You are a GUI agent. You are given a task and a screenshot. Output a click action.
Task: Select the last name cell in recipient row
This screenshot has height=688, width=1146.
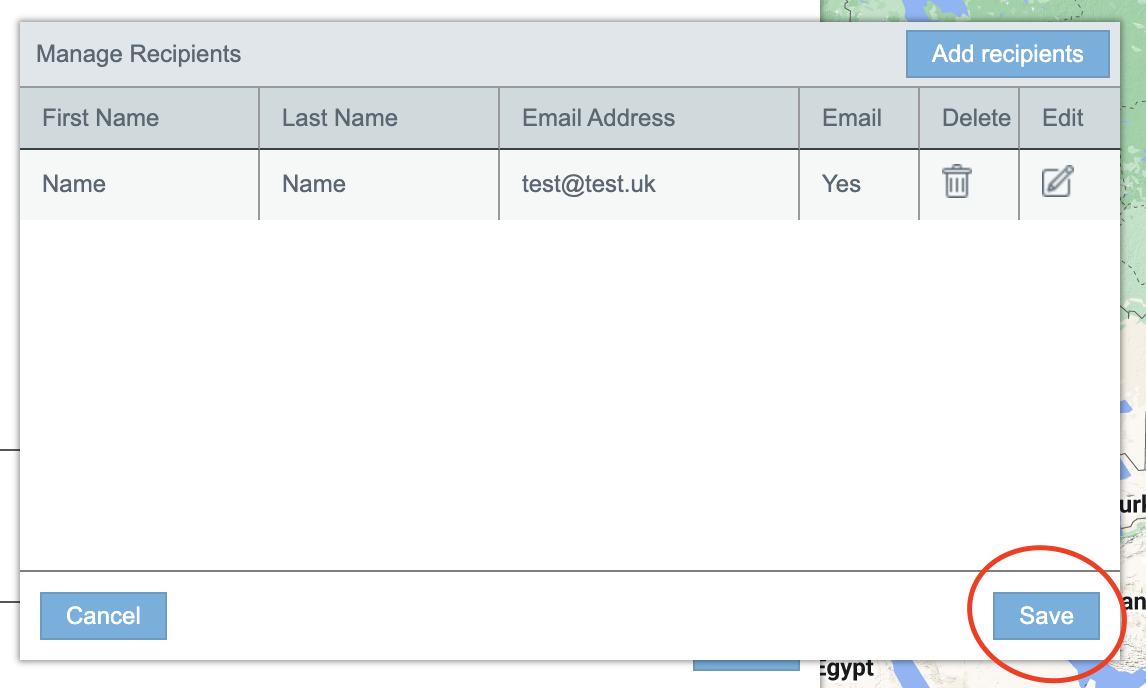pyautogui.click(x=314, y=184)
